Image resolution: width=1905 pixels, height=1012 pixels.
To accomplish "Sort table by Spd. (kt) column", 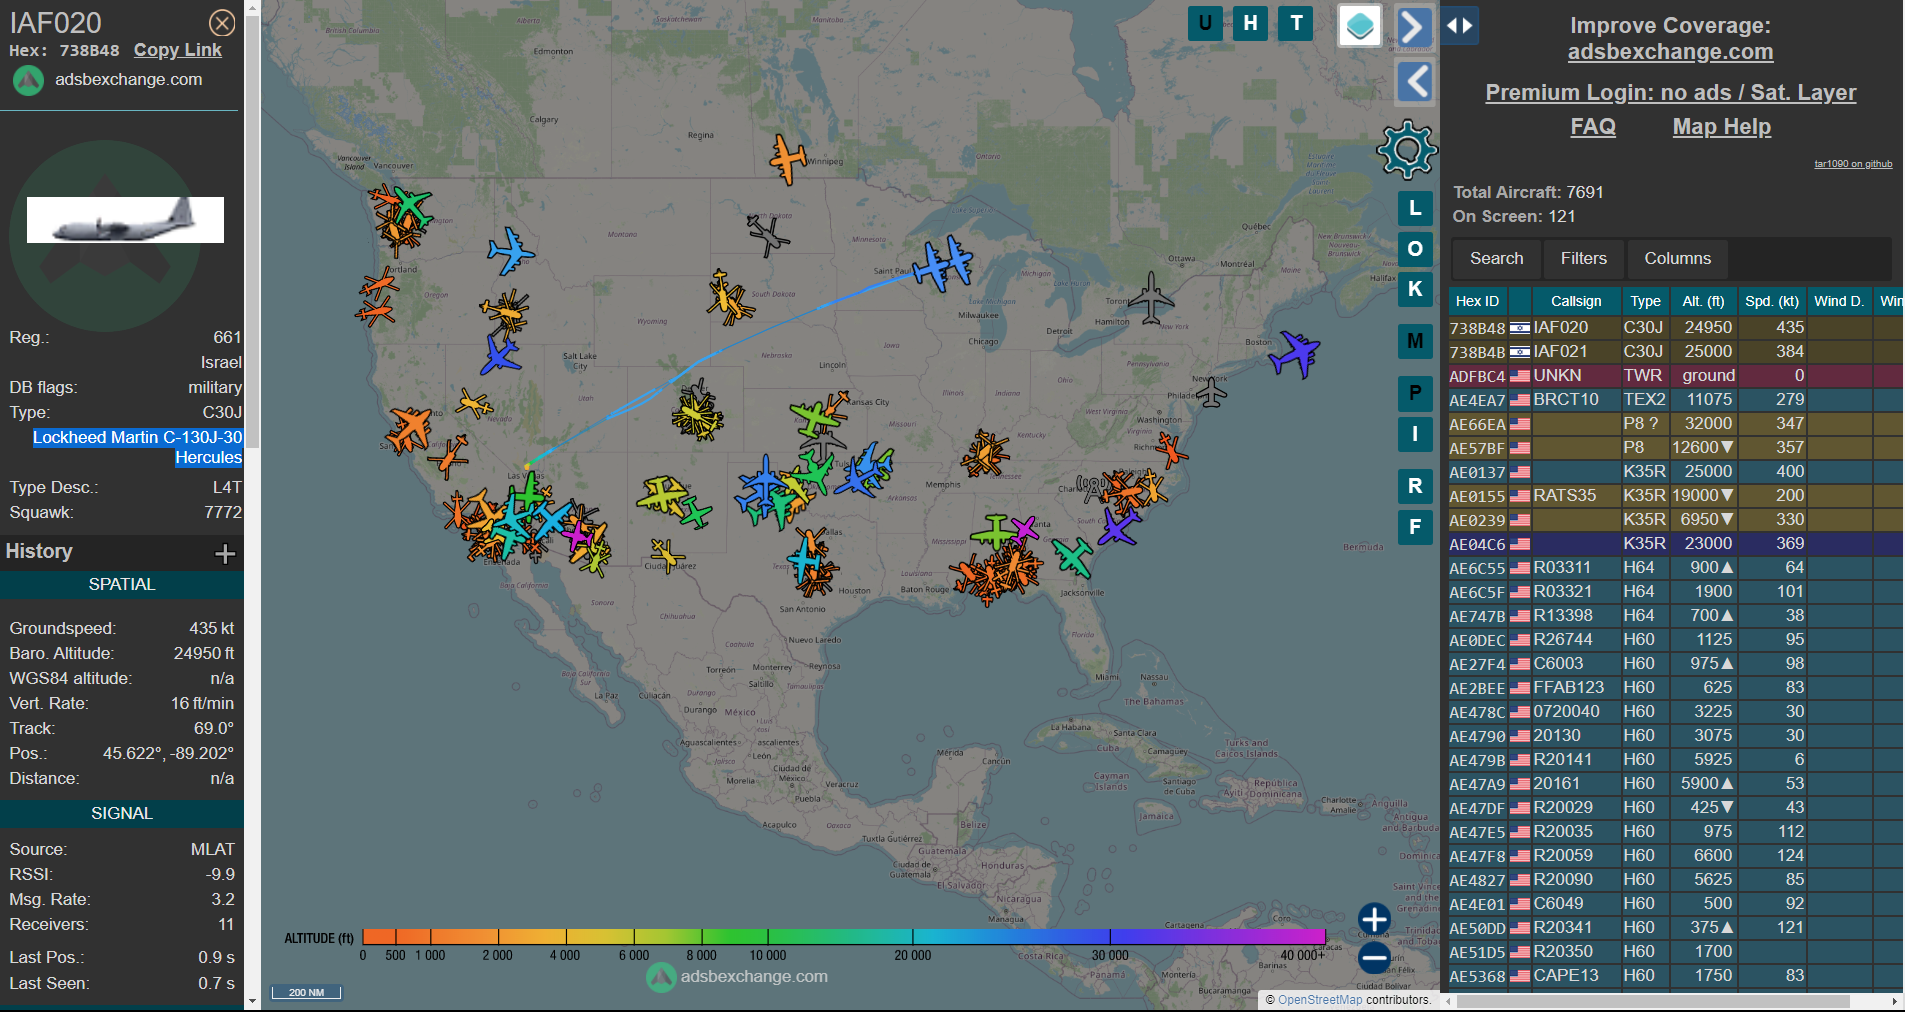I will point(1771,301).
